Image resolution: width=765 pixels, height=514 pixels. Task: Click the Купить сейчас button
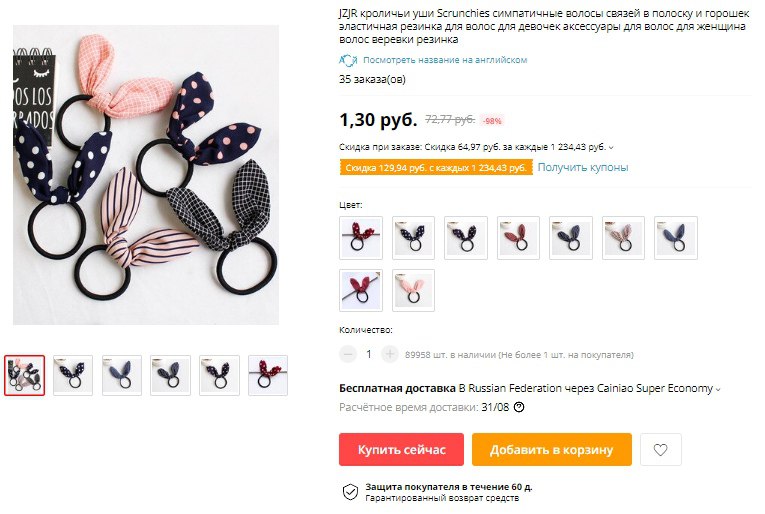(x=401, y=449)
